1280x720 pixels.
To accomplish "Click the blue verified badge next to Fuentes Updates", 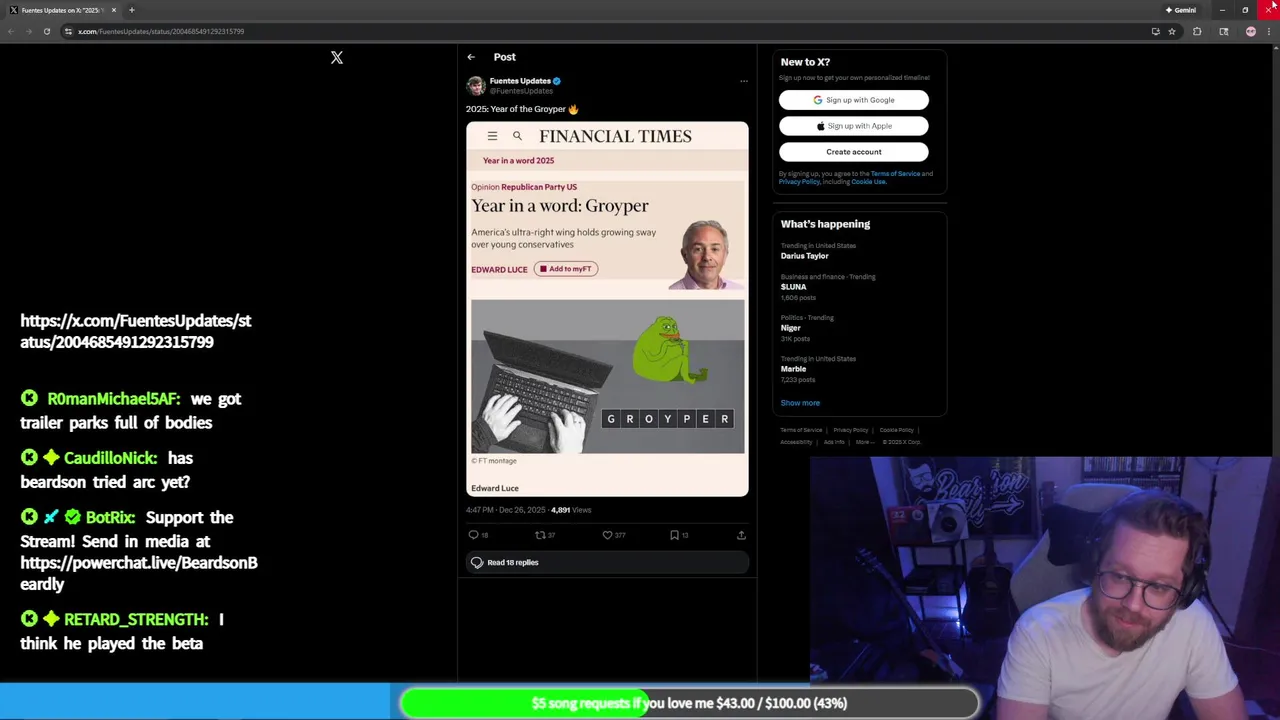I will tap(557, 81).
